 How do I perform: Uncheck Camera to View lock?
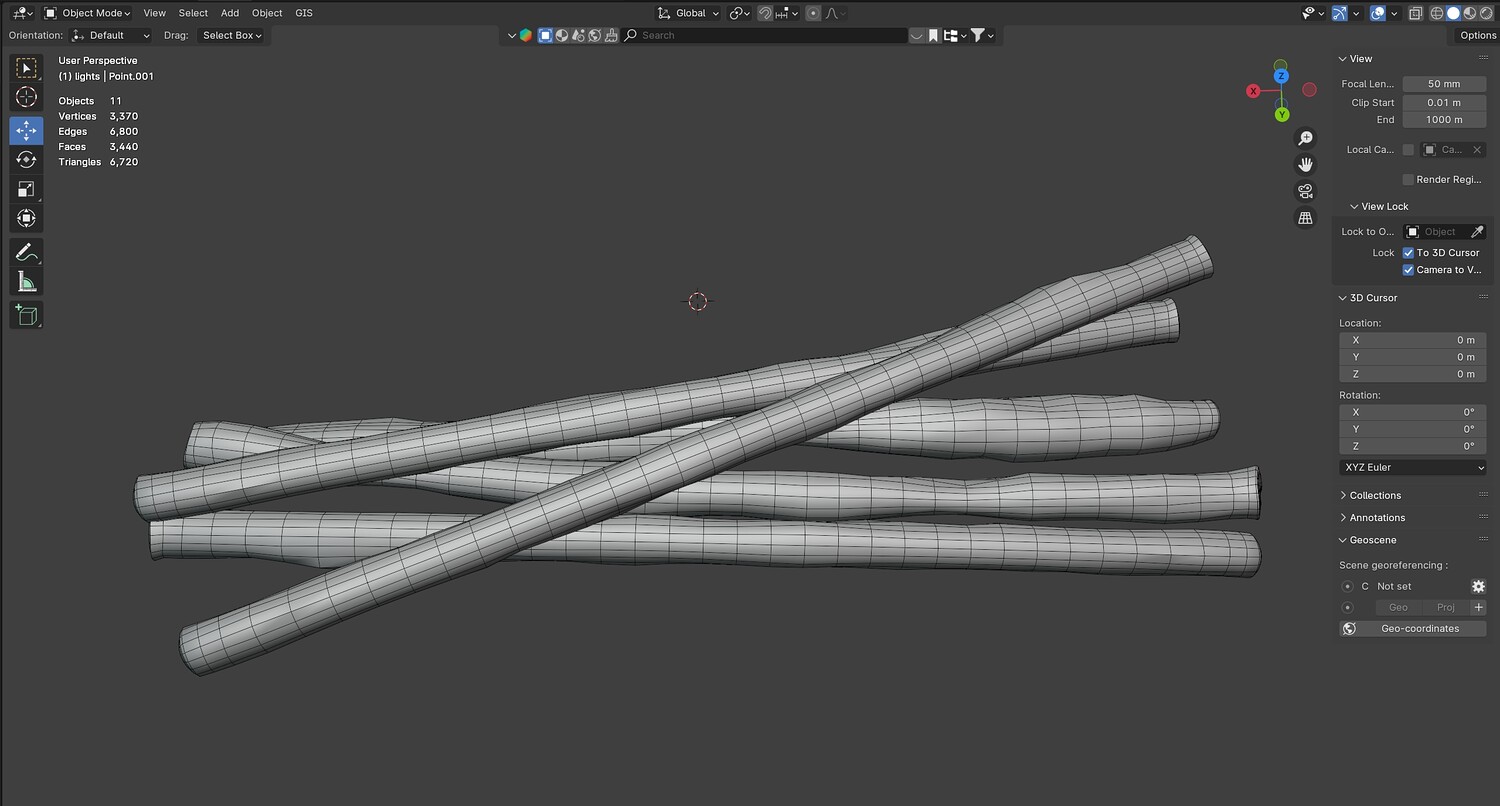click(1408, 270)
